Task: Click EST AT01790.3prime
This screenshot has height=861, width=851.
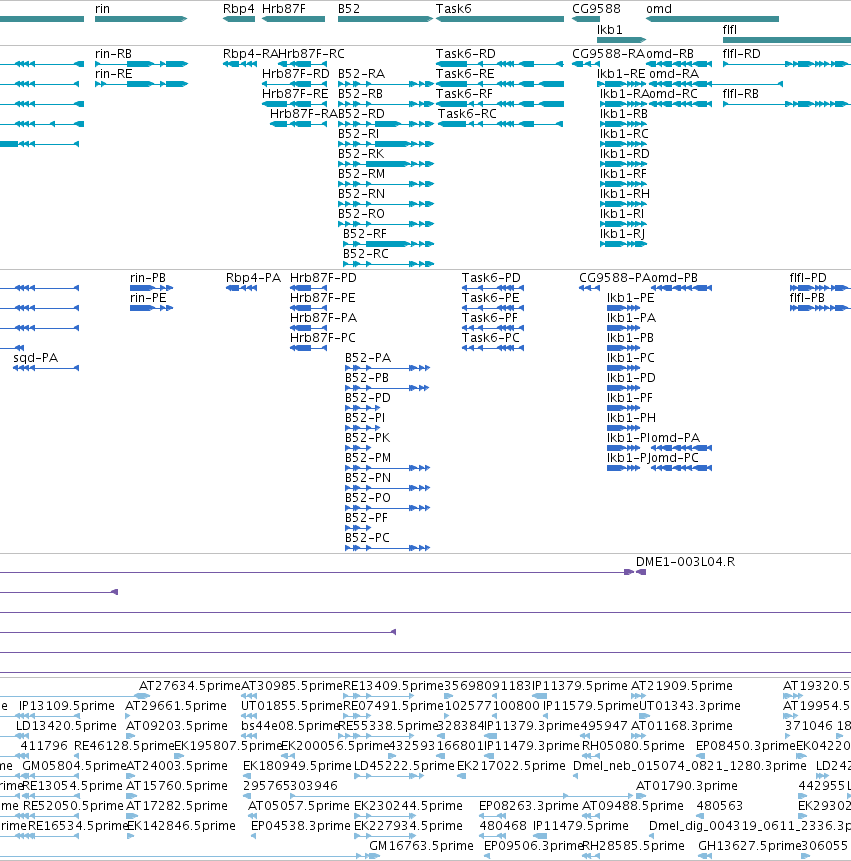Action: pos(687,786)
